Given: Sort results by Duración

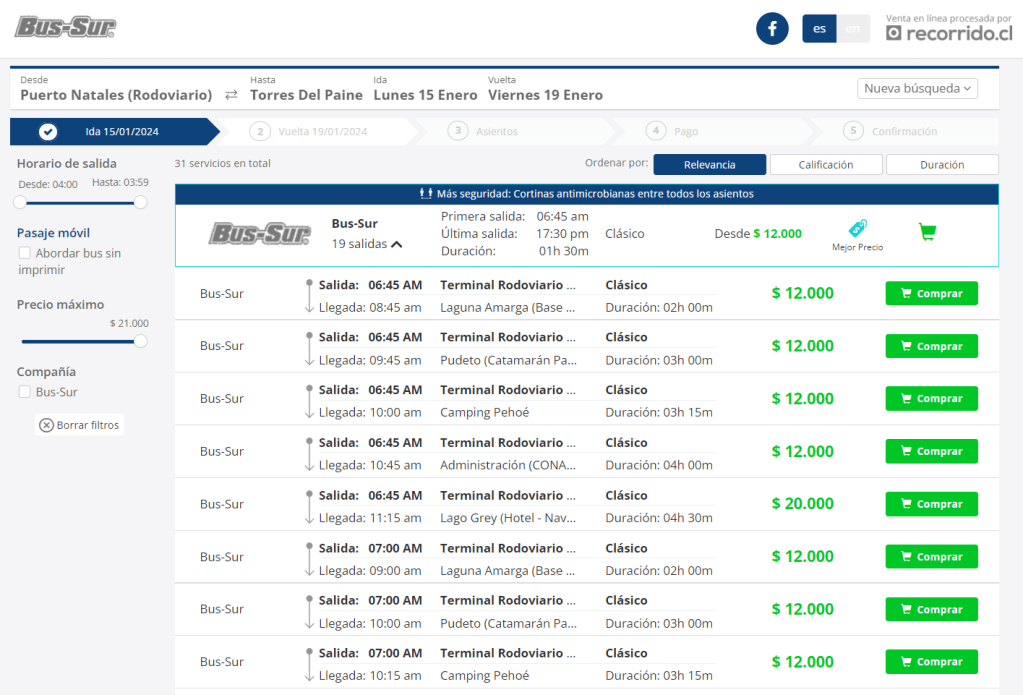Looking at the screenshot, I should pos(941,165).
